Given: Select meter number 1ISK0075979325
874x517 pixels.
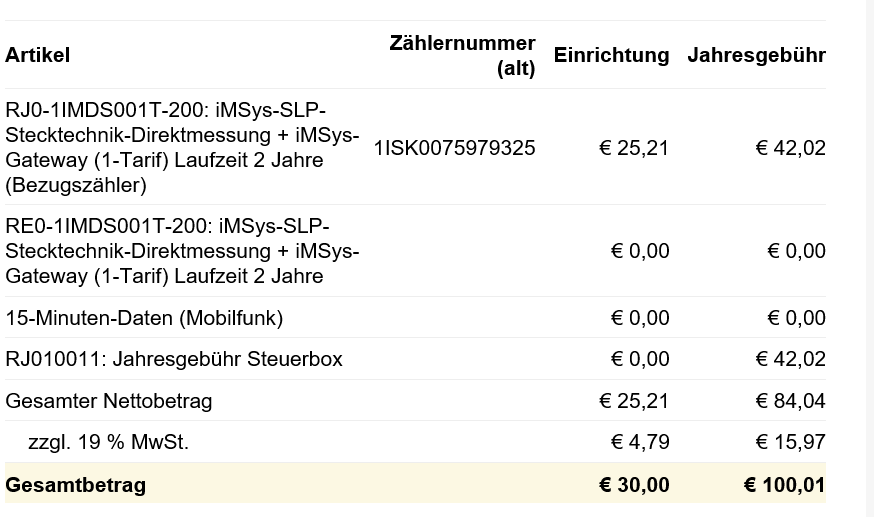Looking at the screenshot, I should 454,148.
